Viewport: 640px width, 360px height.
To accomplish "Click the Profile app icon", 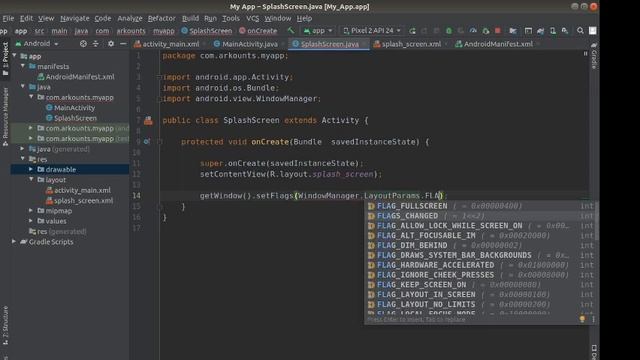I will pyautogui.click(x=473, y=31).
